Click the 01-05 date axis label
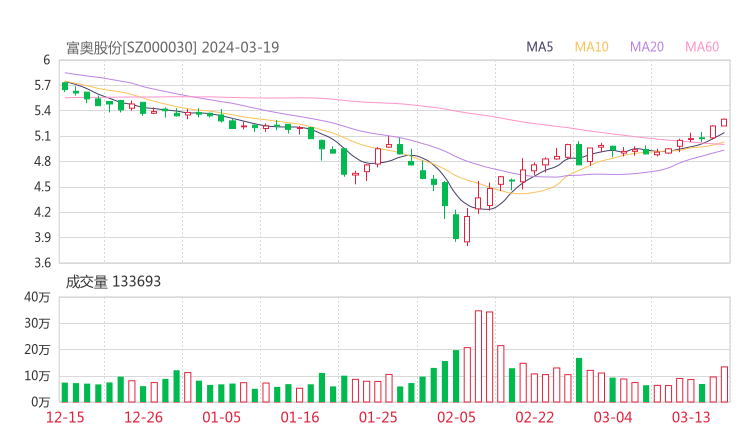 [221, 417]
